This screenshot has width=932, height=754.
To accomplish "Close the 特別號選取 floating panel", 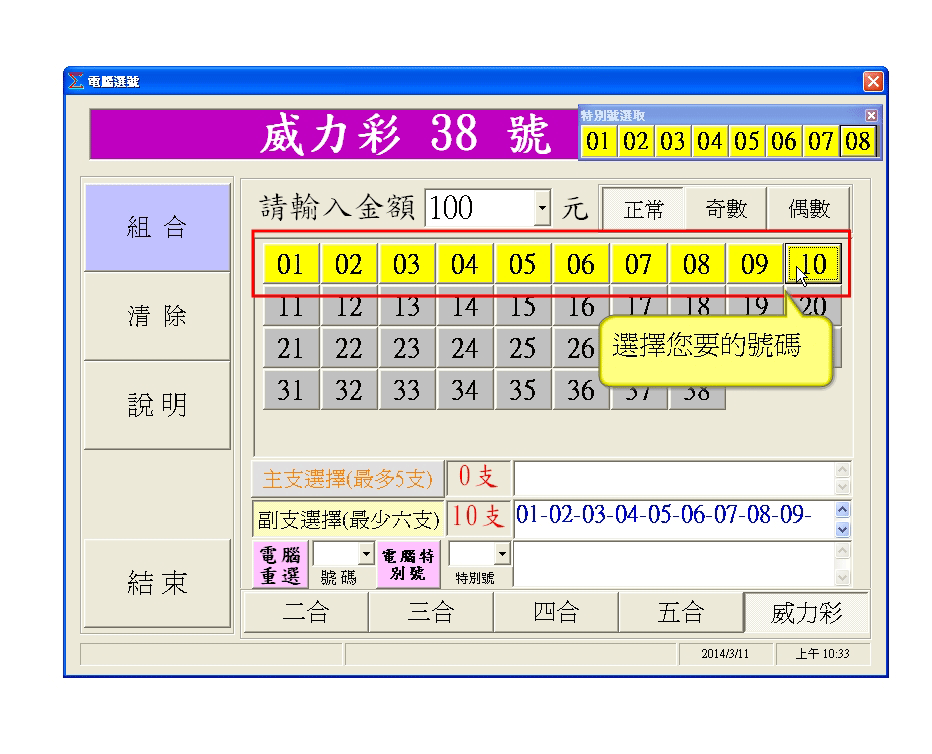I will coord(871,115).
